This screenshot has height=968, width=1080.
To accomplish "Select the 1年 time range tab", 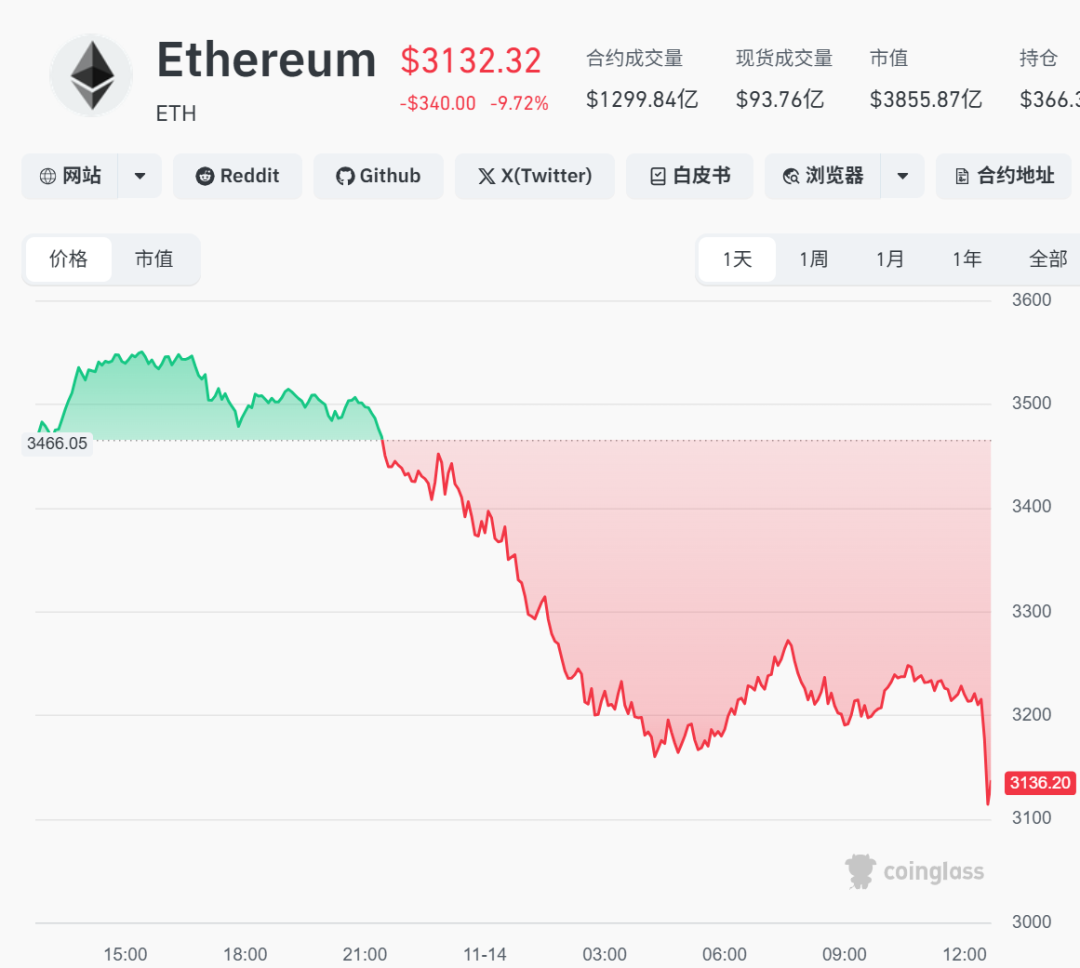I will (x=966, y=260).
